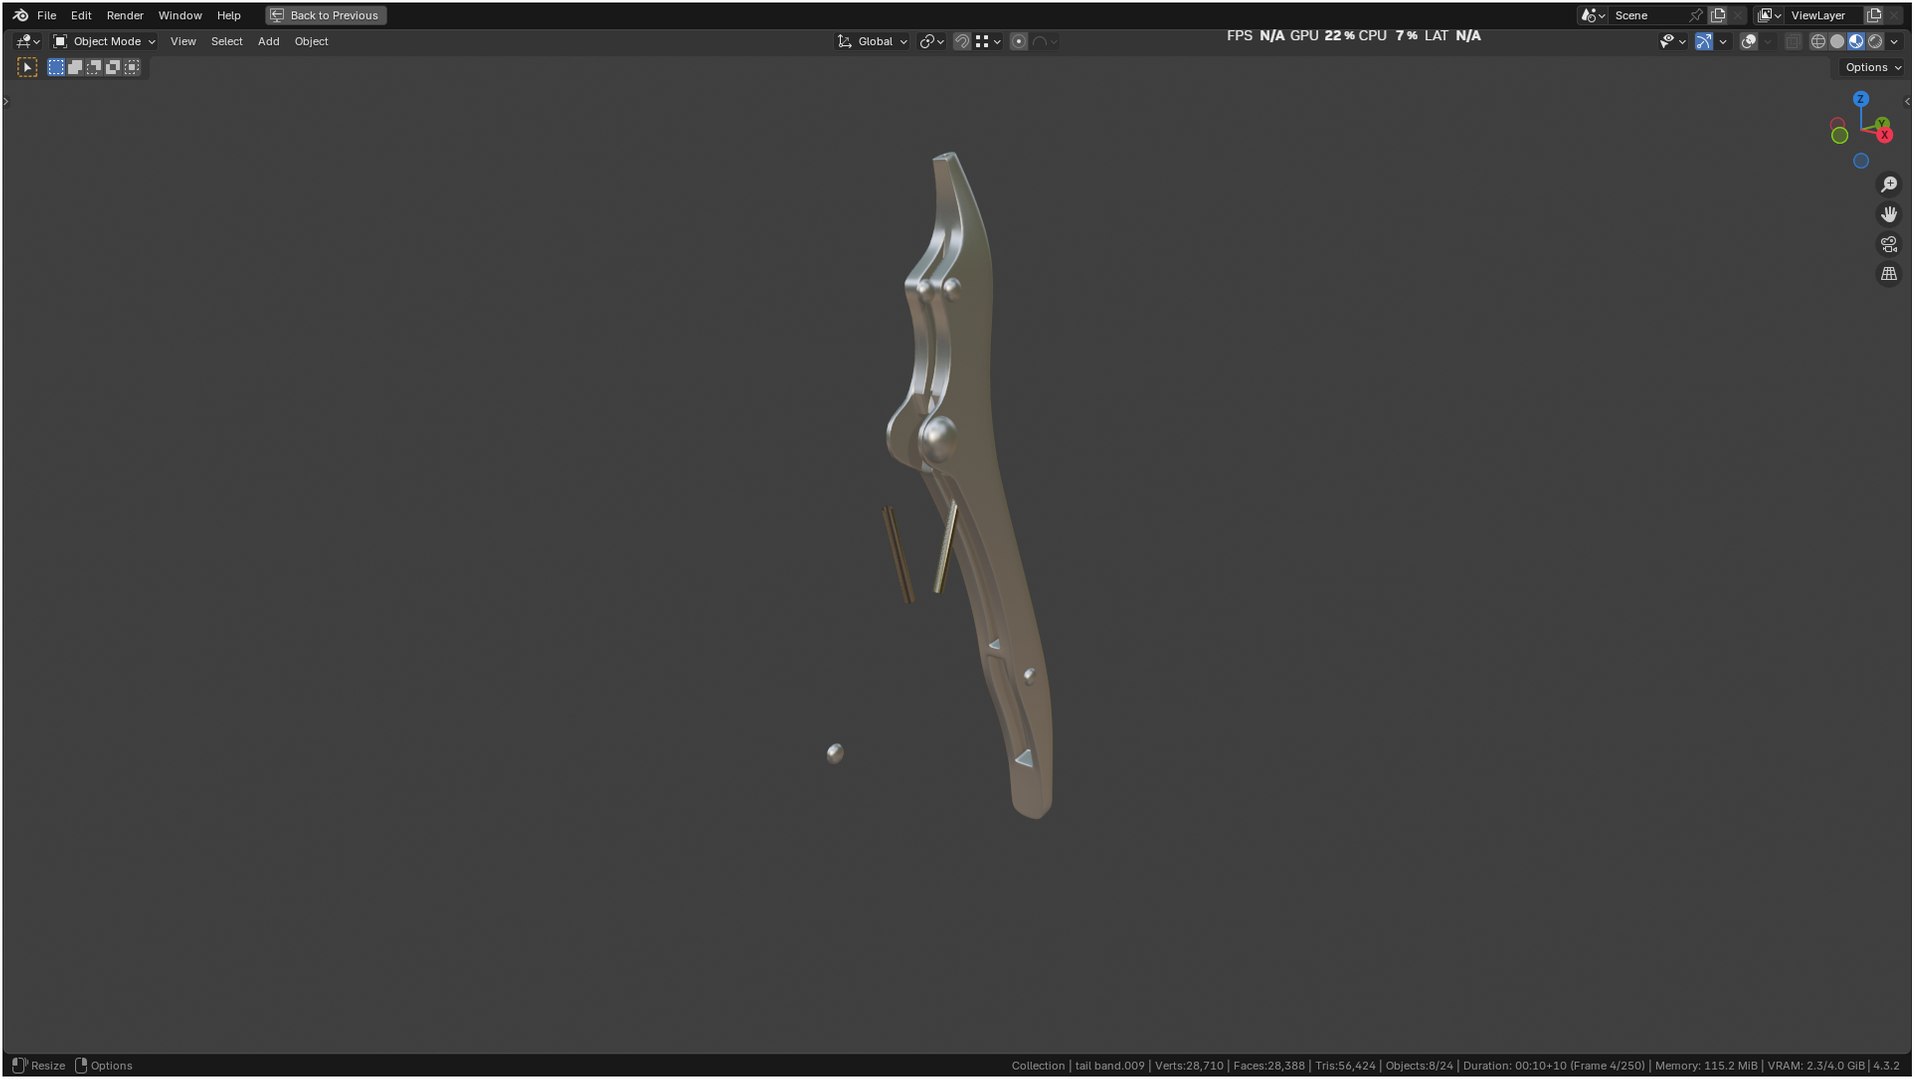Switch to Wireframe viewport shading
The image size is (1915, 1080).
1818,41
